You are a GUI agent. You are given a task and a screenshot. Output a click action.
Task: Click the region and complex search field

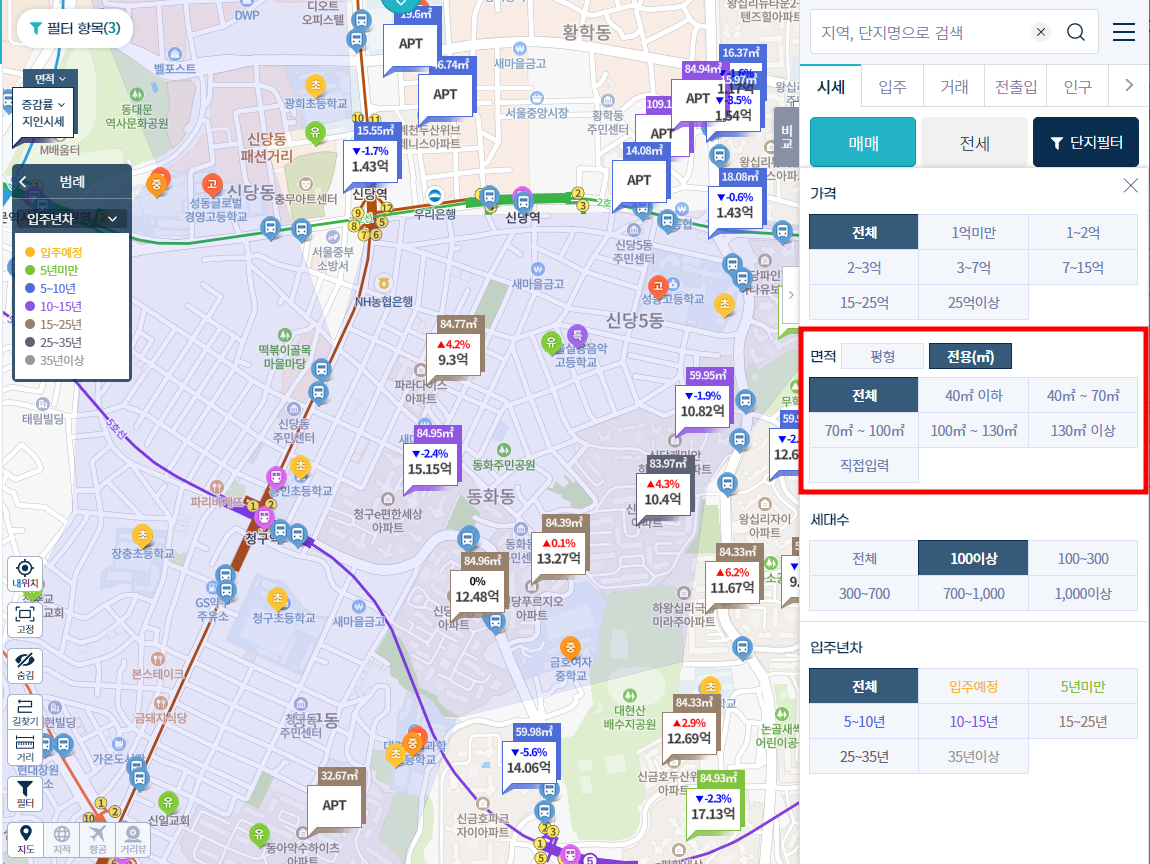pos(920,32)
